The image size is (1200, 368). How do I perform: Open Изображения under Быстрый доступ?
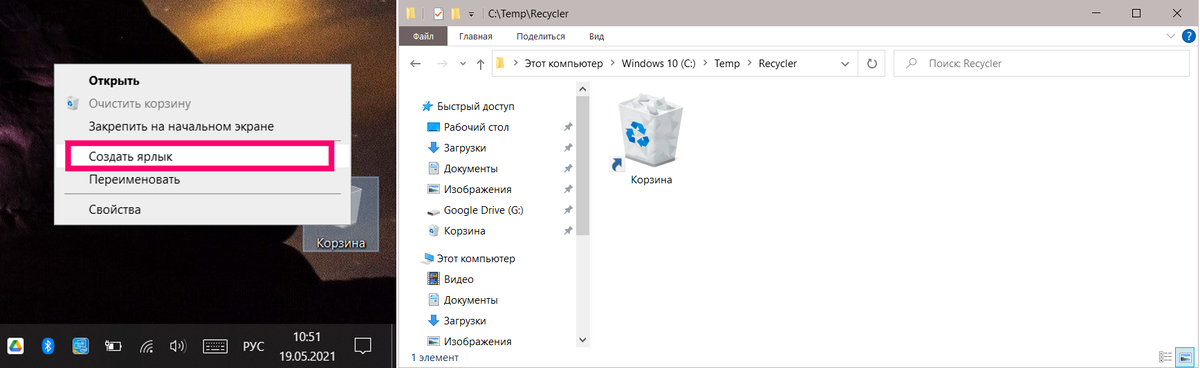click(x=477, y=189)
